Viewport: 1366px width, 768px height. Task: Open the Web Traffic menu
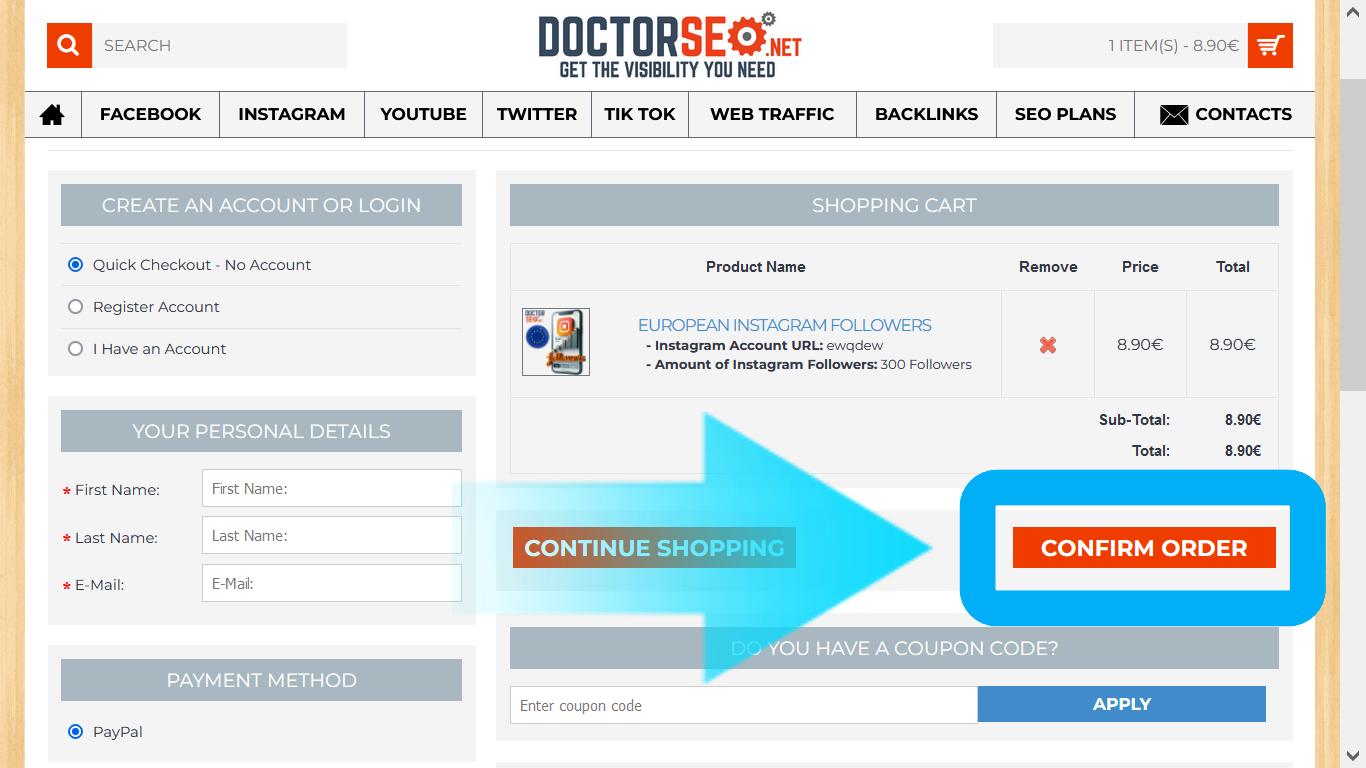click(x=772, y=114)
